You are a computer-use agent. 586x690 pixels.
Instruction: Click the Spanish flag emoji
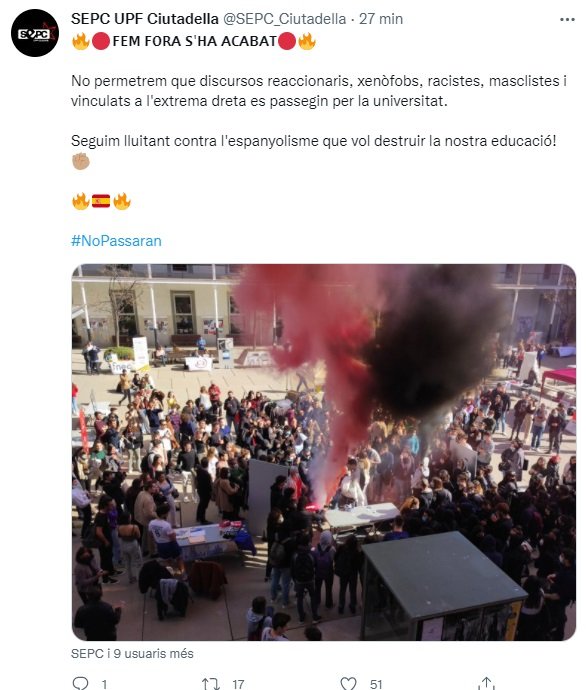[x=101, y=201]
